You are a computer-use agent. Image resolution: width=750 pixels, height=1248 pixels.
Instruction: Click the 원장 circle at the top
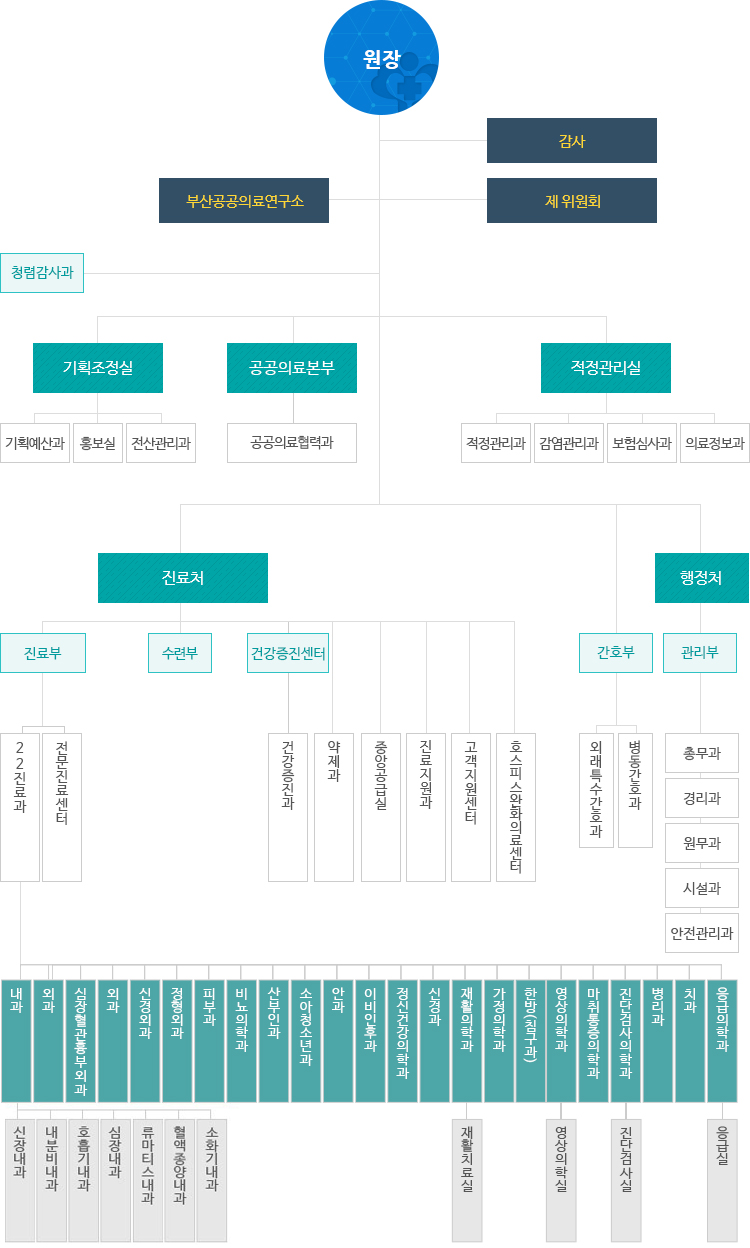[381, 58]
